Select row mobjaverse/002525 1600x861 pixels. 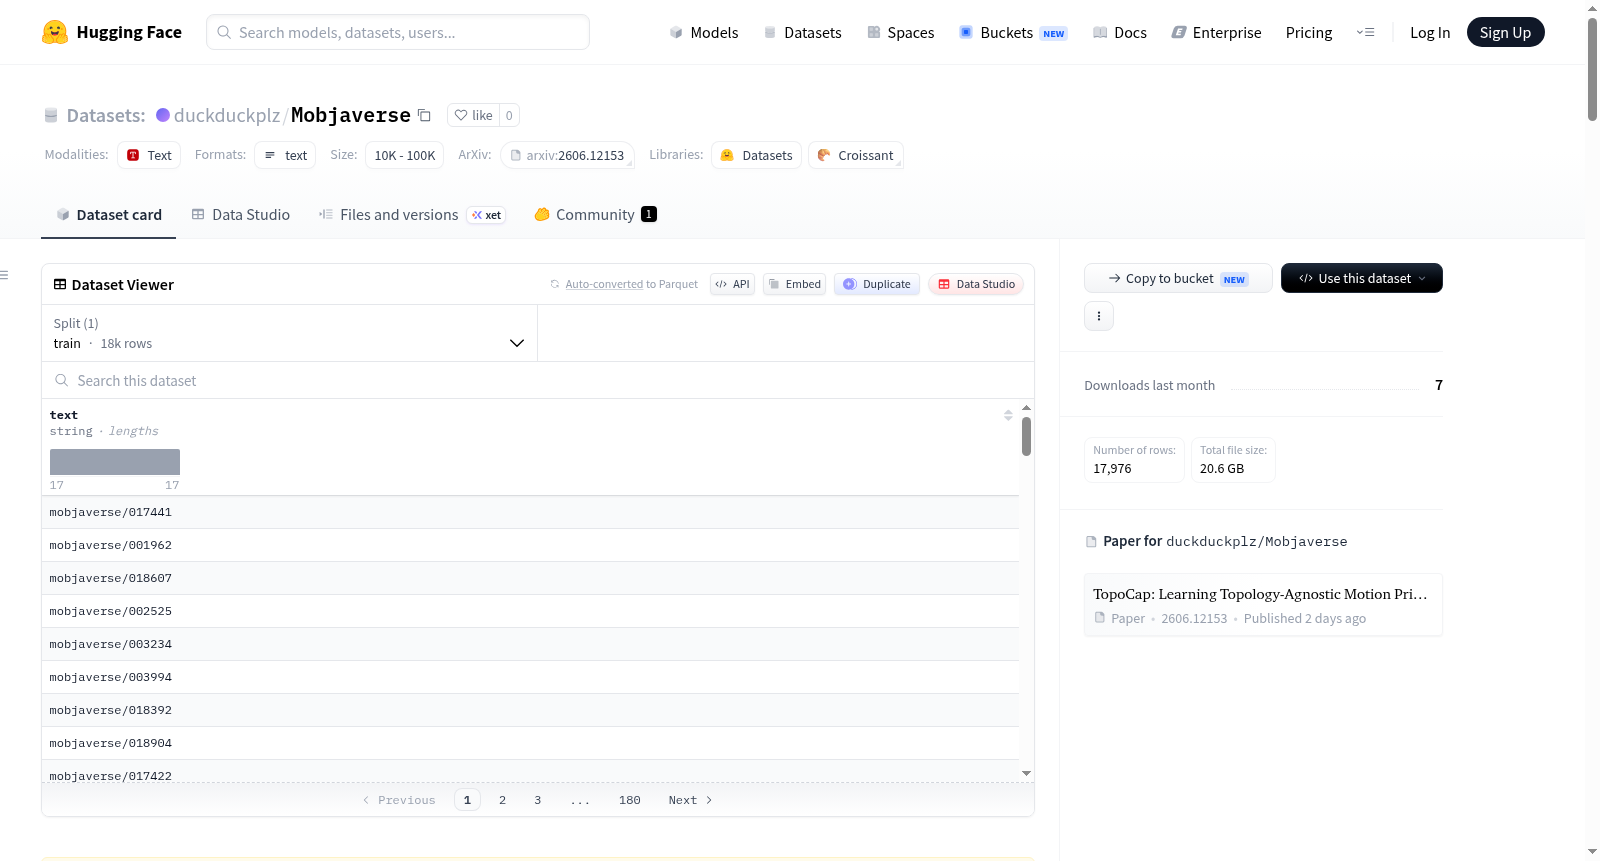point(530,611)
